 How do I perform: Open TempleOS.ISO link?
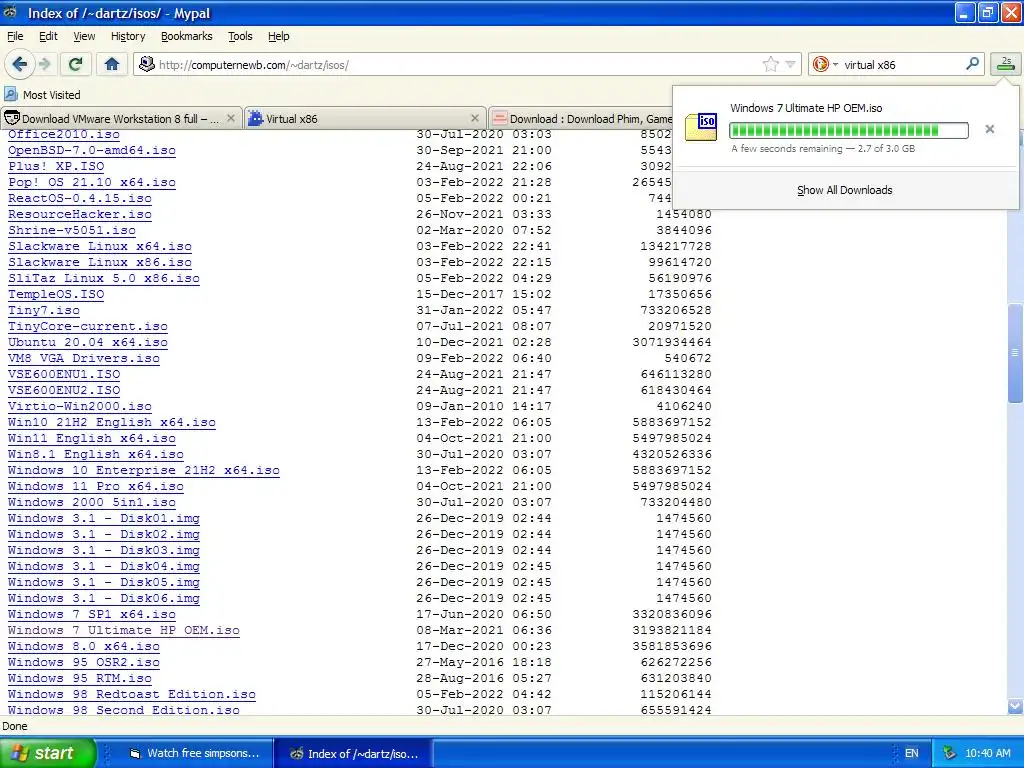click(56, 294)
